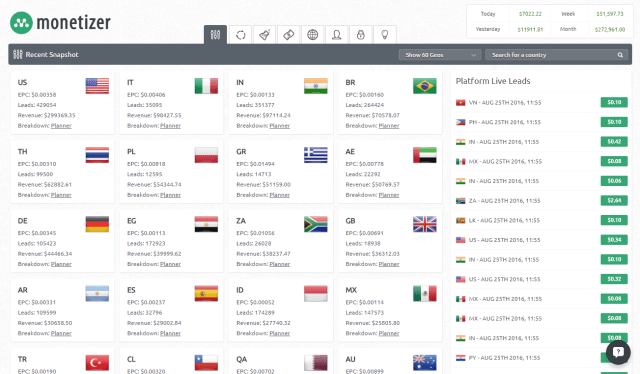Viewport: 640px width, 374px height.
Task: Click the search magnifier icon
Action: (x=620, y=55)
